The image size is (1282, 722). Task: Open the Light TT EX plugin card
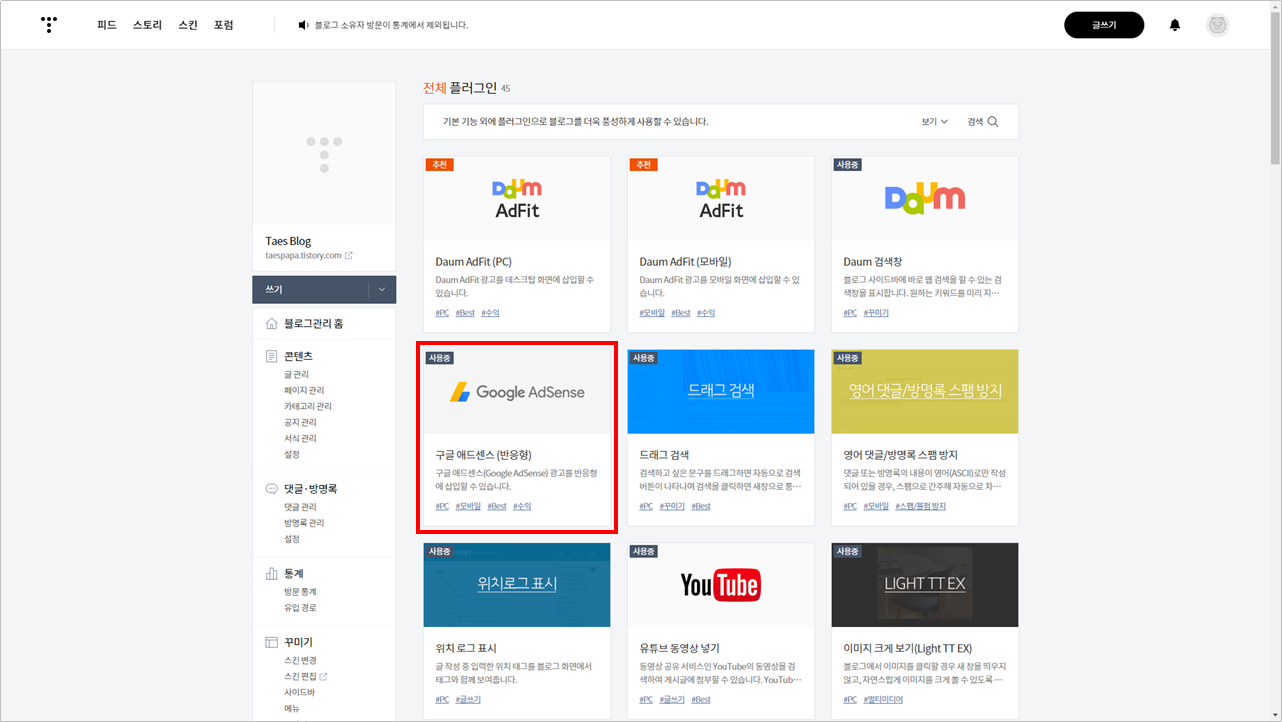coord(925,631)
